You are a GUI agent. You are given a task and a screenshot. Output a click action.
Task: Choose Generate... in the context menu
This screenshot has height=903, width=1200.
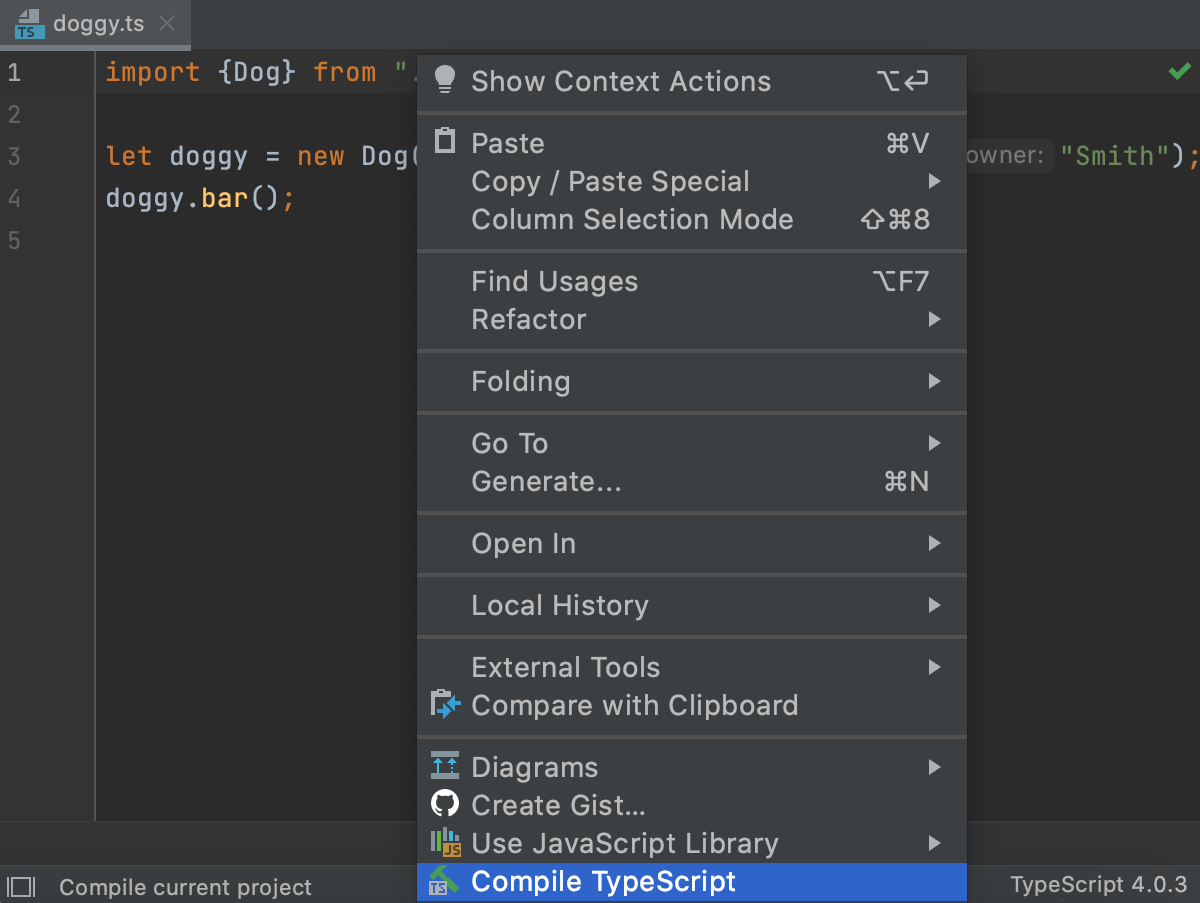tap(546, 482)
